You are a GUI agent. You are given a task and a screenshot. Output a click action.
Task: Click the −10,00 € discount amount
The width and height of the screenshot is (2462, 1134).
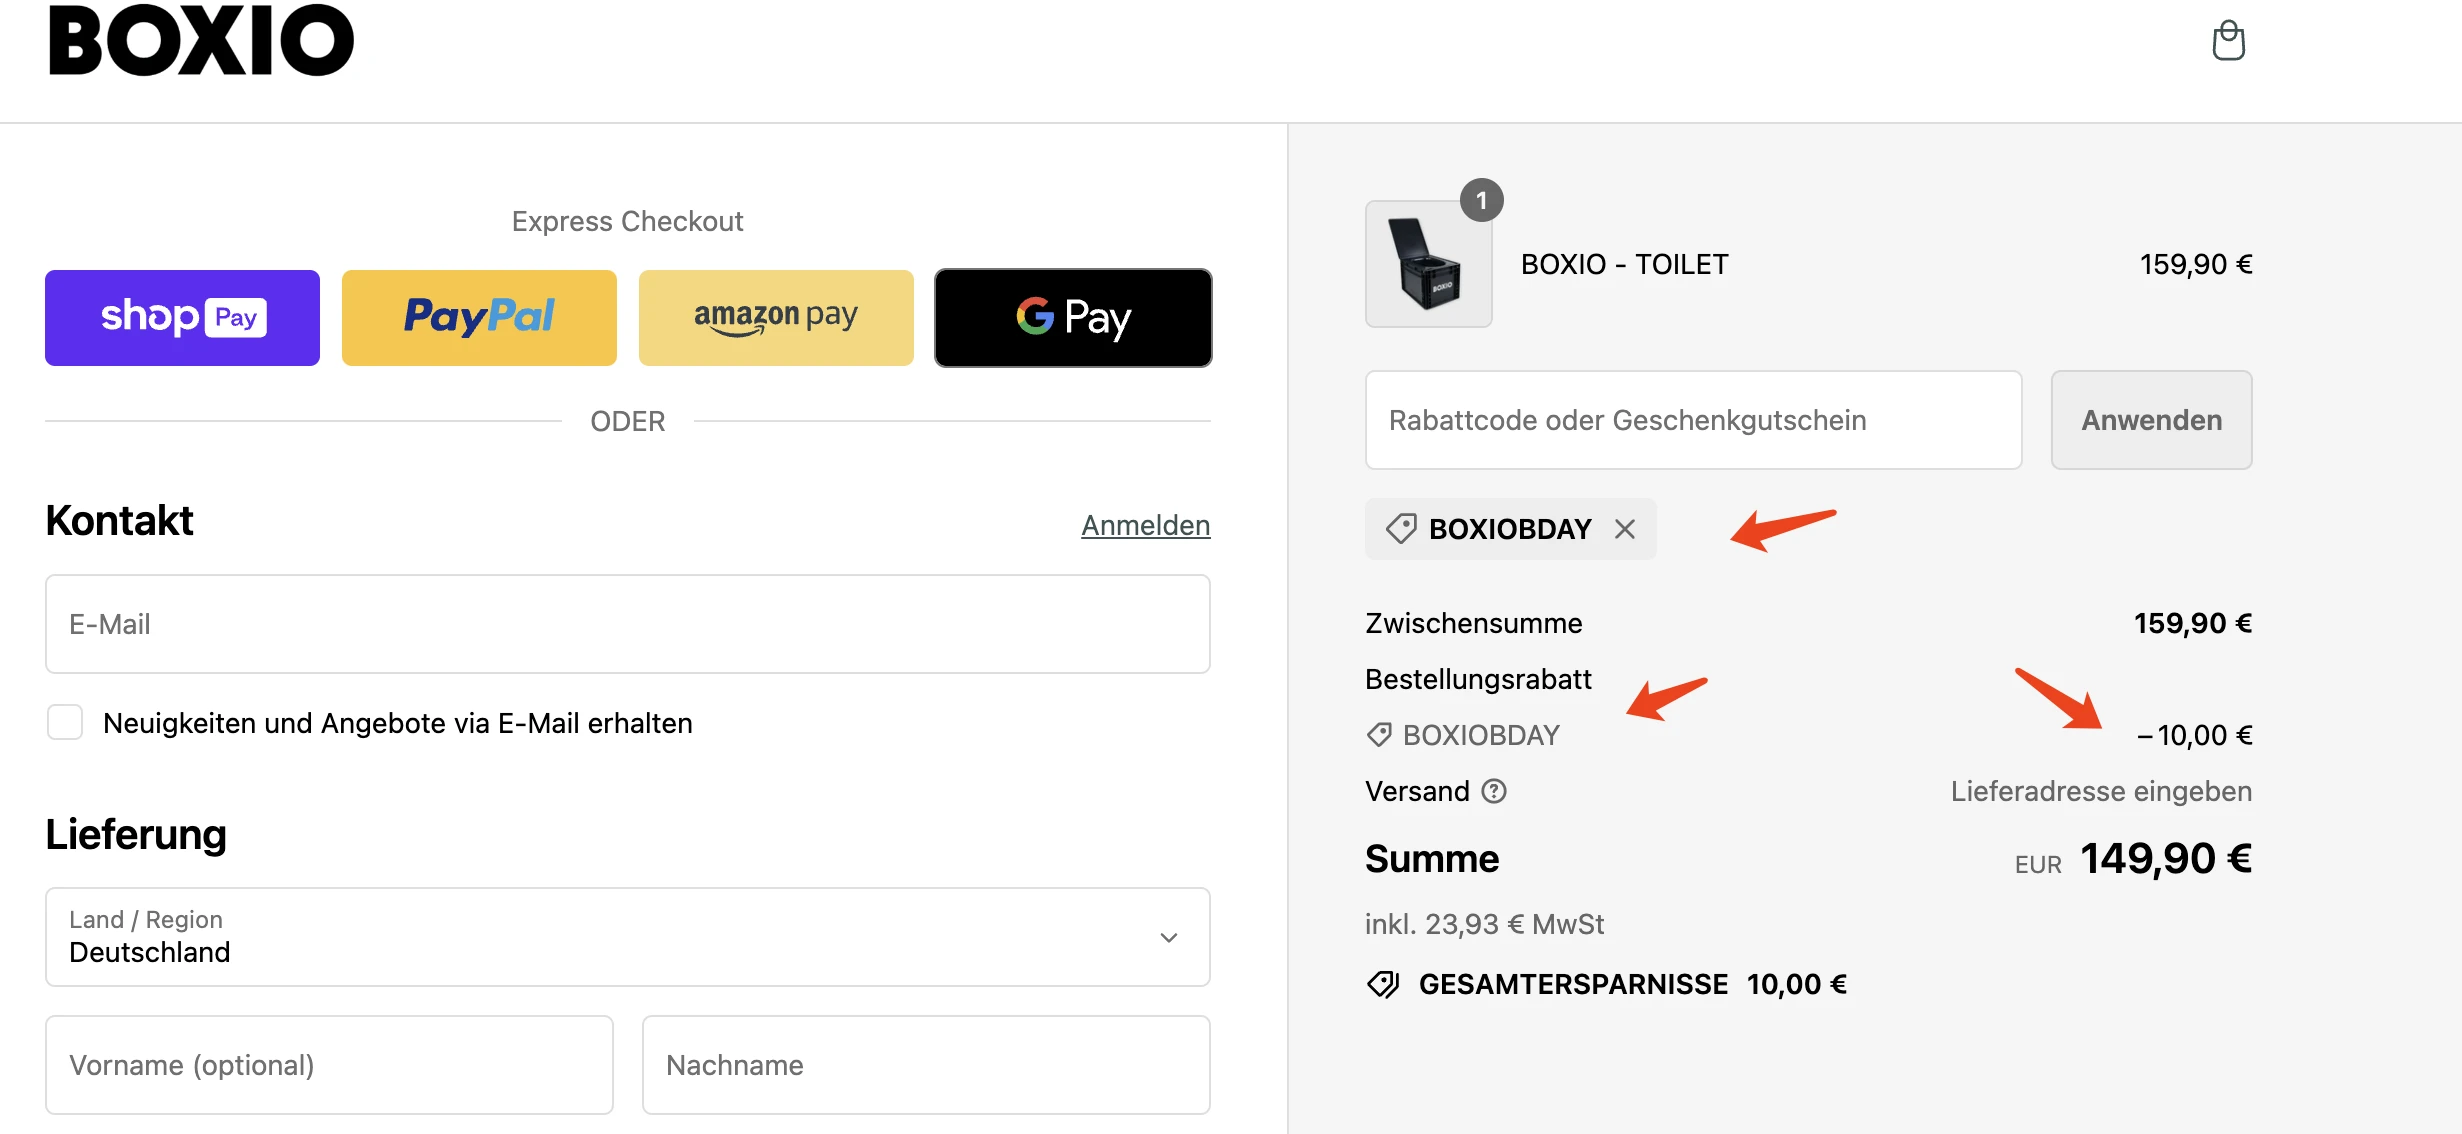pyautogui.click(x=2195, y=735)
